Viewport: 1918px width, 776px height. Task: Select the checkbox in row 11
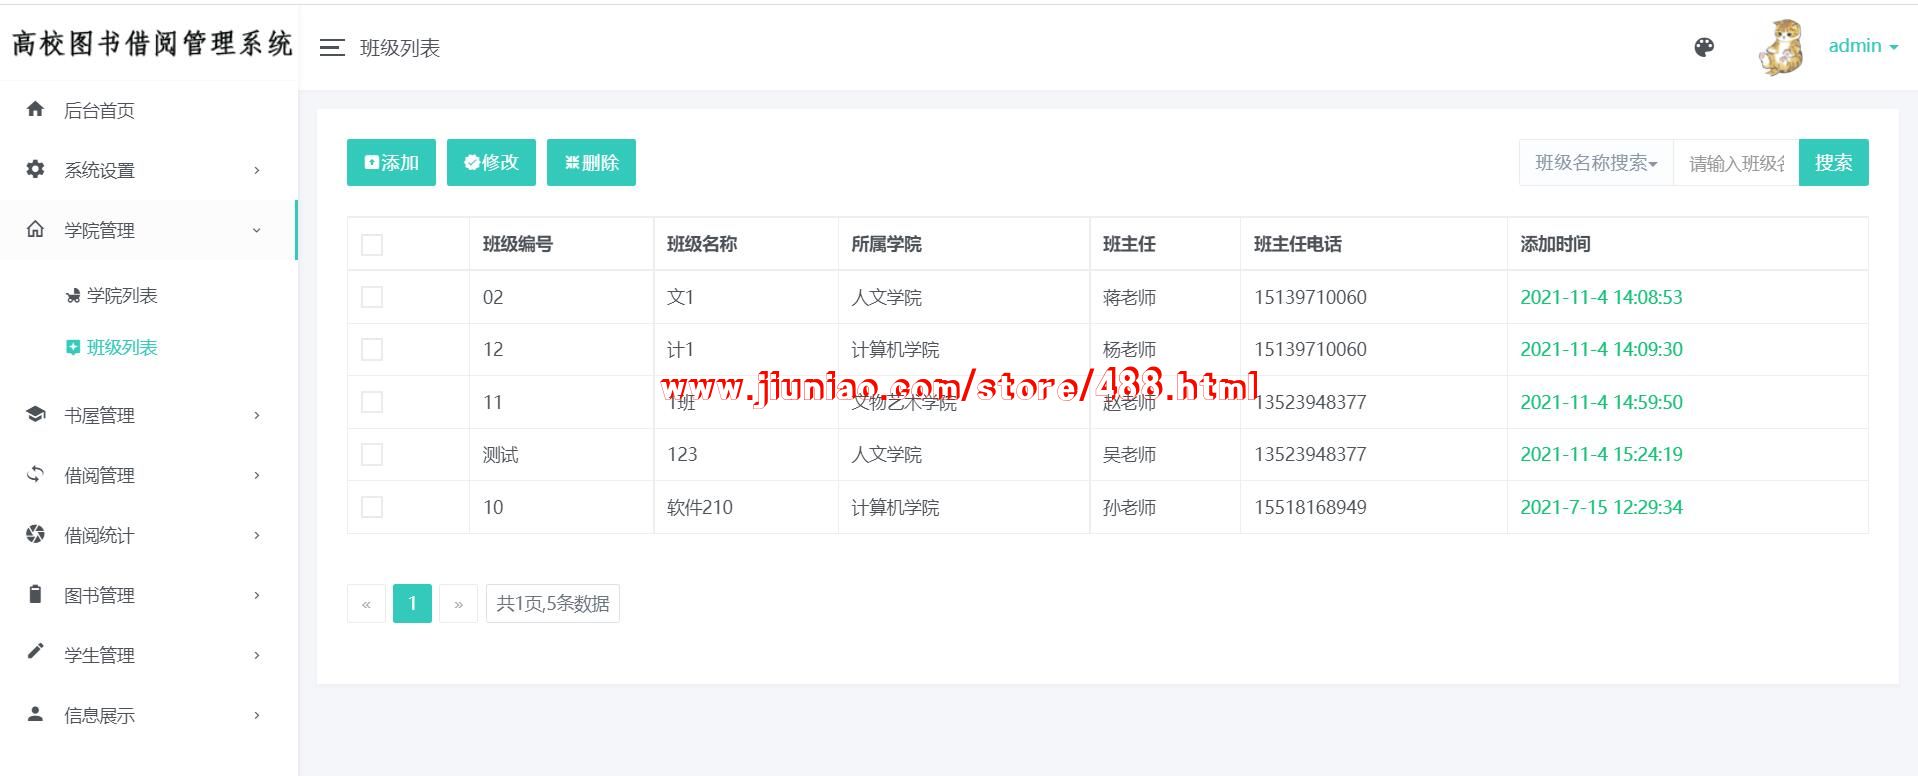[372, 402]
